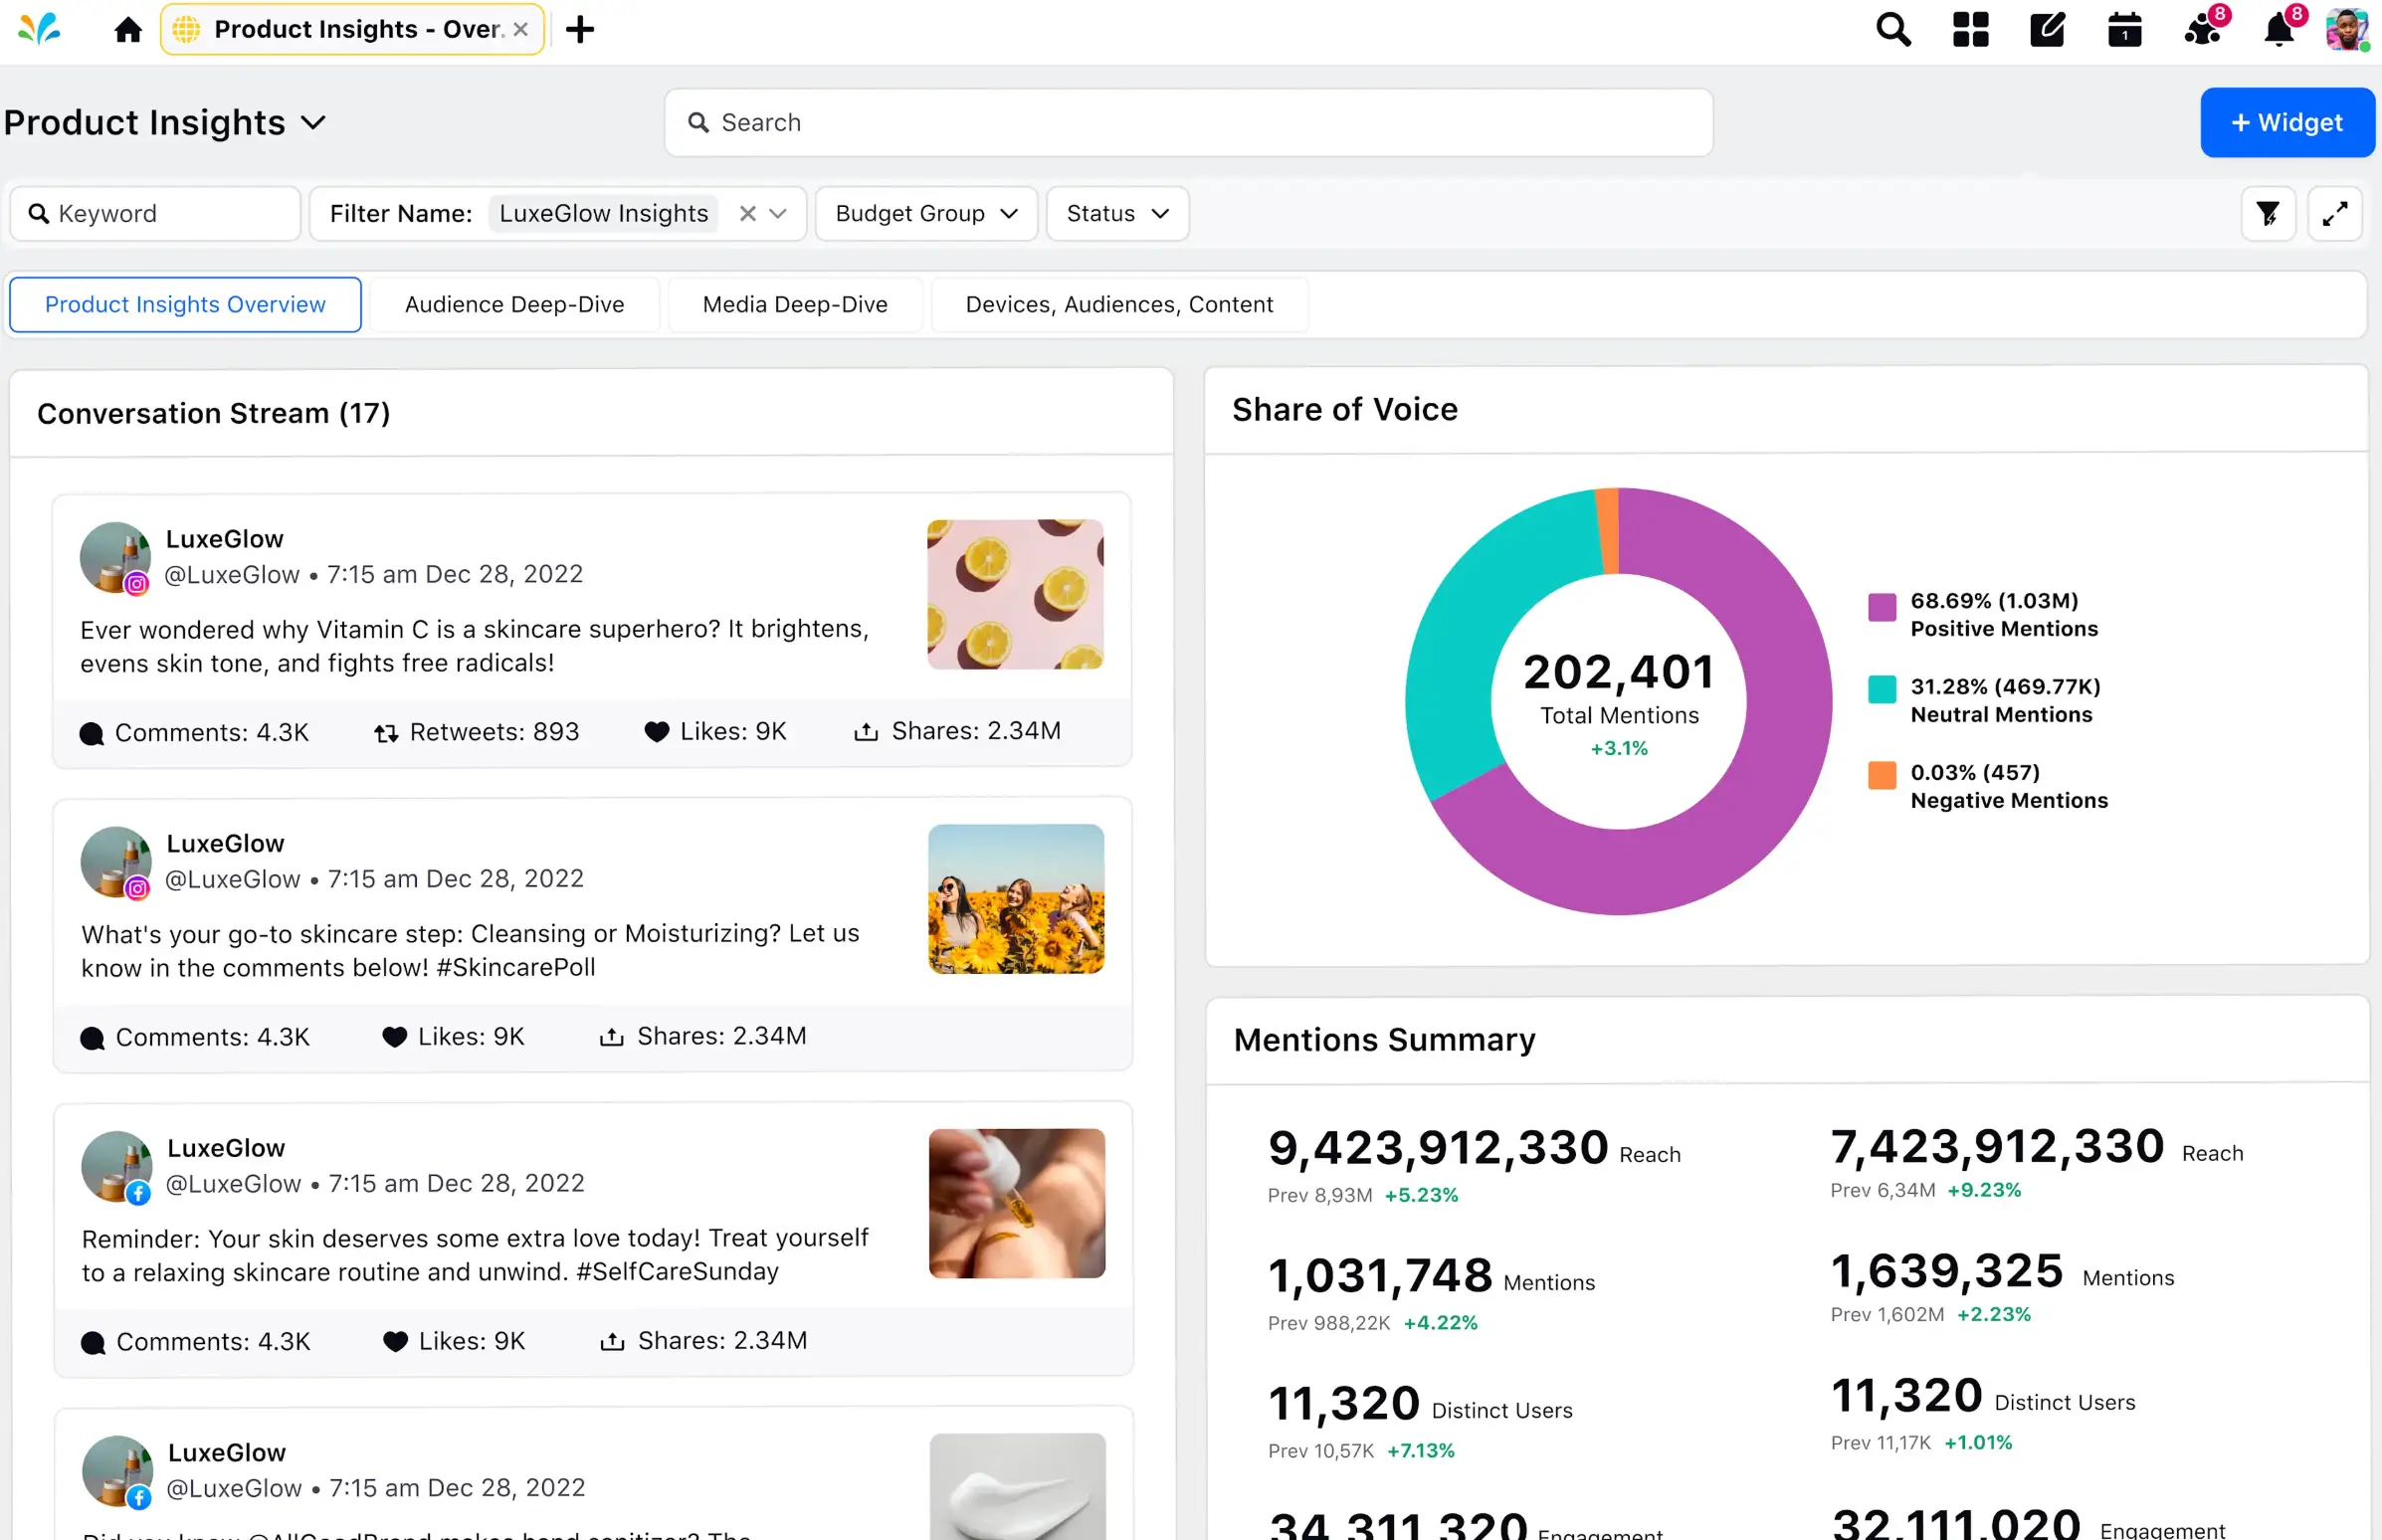Click the + Widget button
This screenshot has height=1540, width=2382.
click(2286, 123)
